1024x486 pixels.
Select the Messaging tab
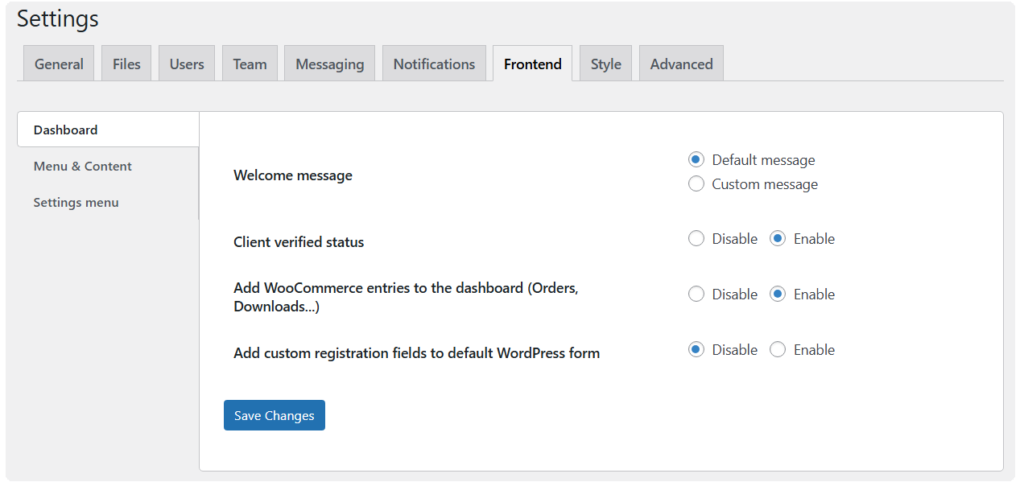pos(329,64)
